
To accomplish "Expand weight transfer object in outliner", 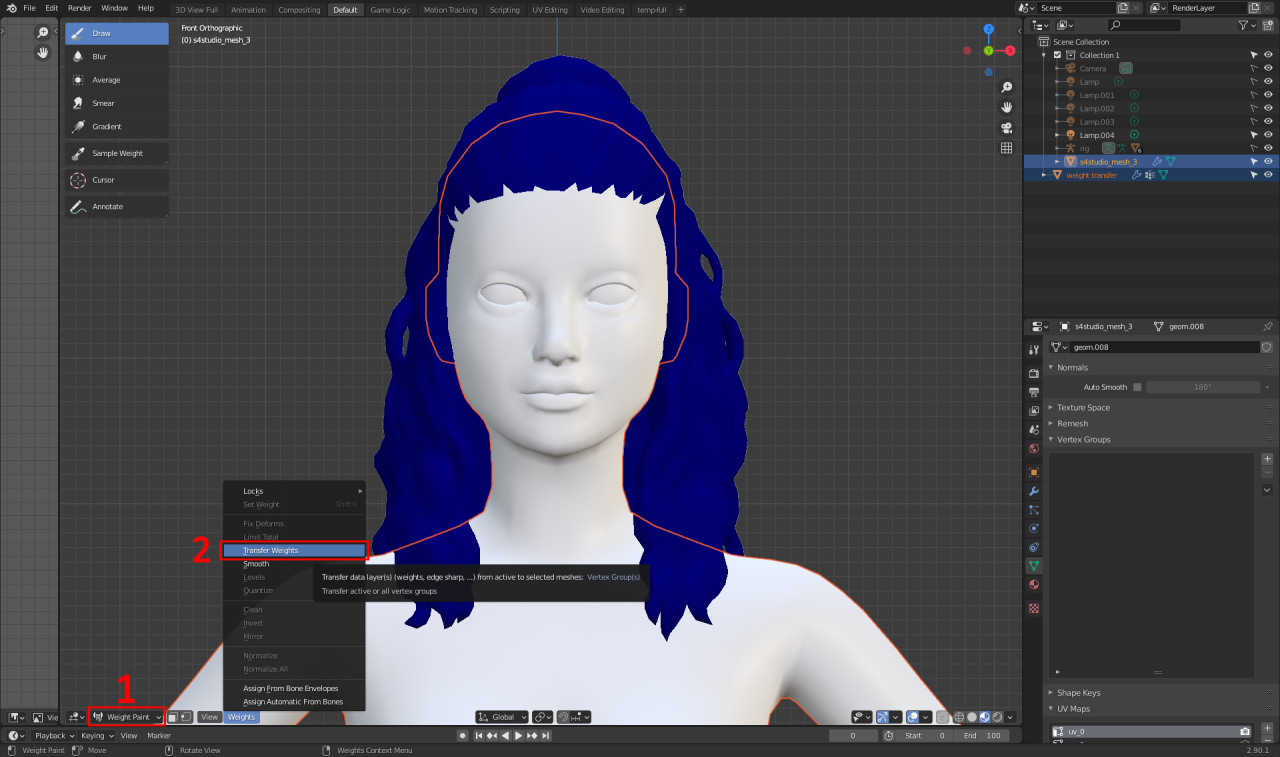I will pyautogui.click(x=1044, y=174).
